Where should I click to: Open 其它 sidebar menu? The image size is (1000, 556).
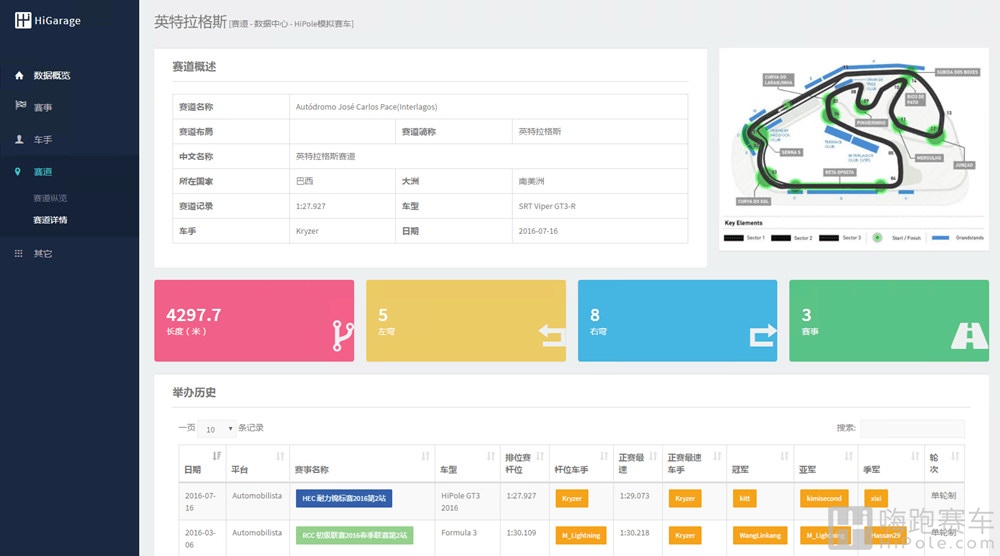click(x=43, y=253)
